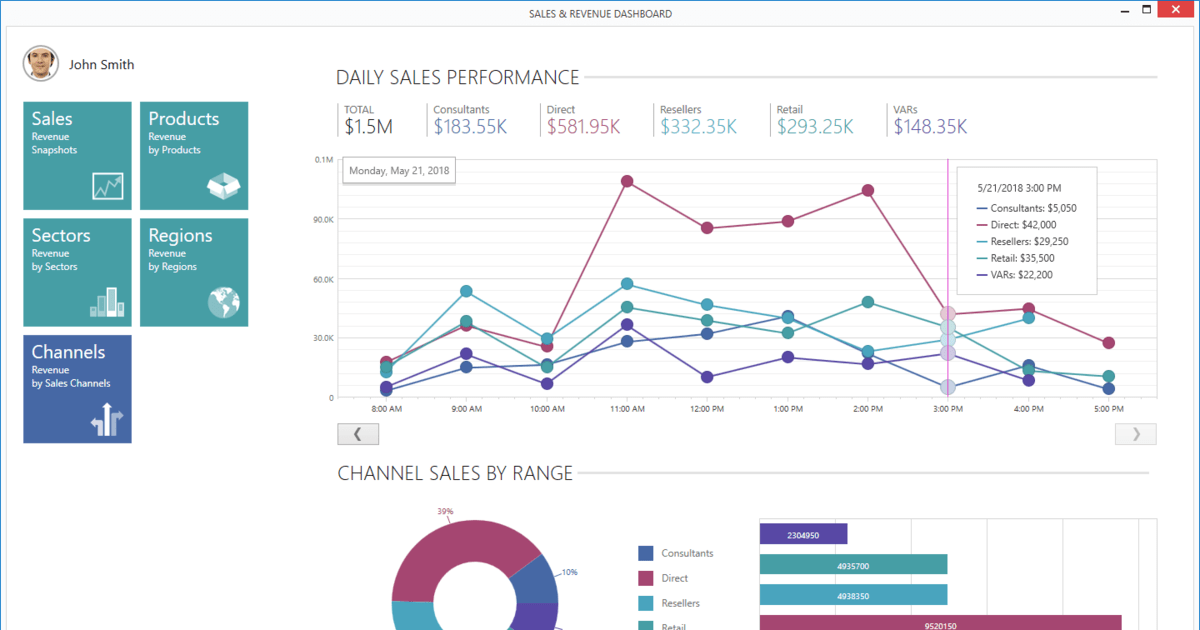Select the Direct legend color swatch

tap(646, 578)
